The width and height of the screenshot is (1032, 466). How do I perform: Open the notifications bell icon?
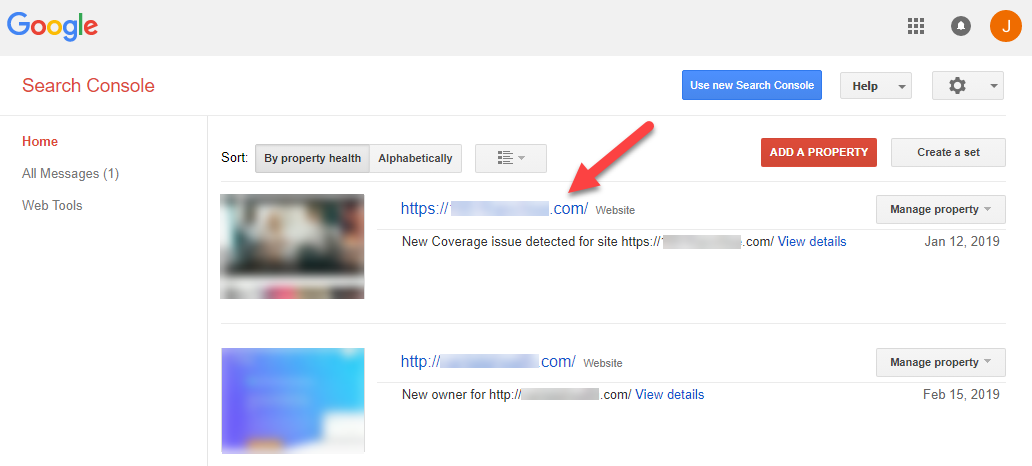coord(961,26)
